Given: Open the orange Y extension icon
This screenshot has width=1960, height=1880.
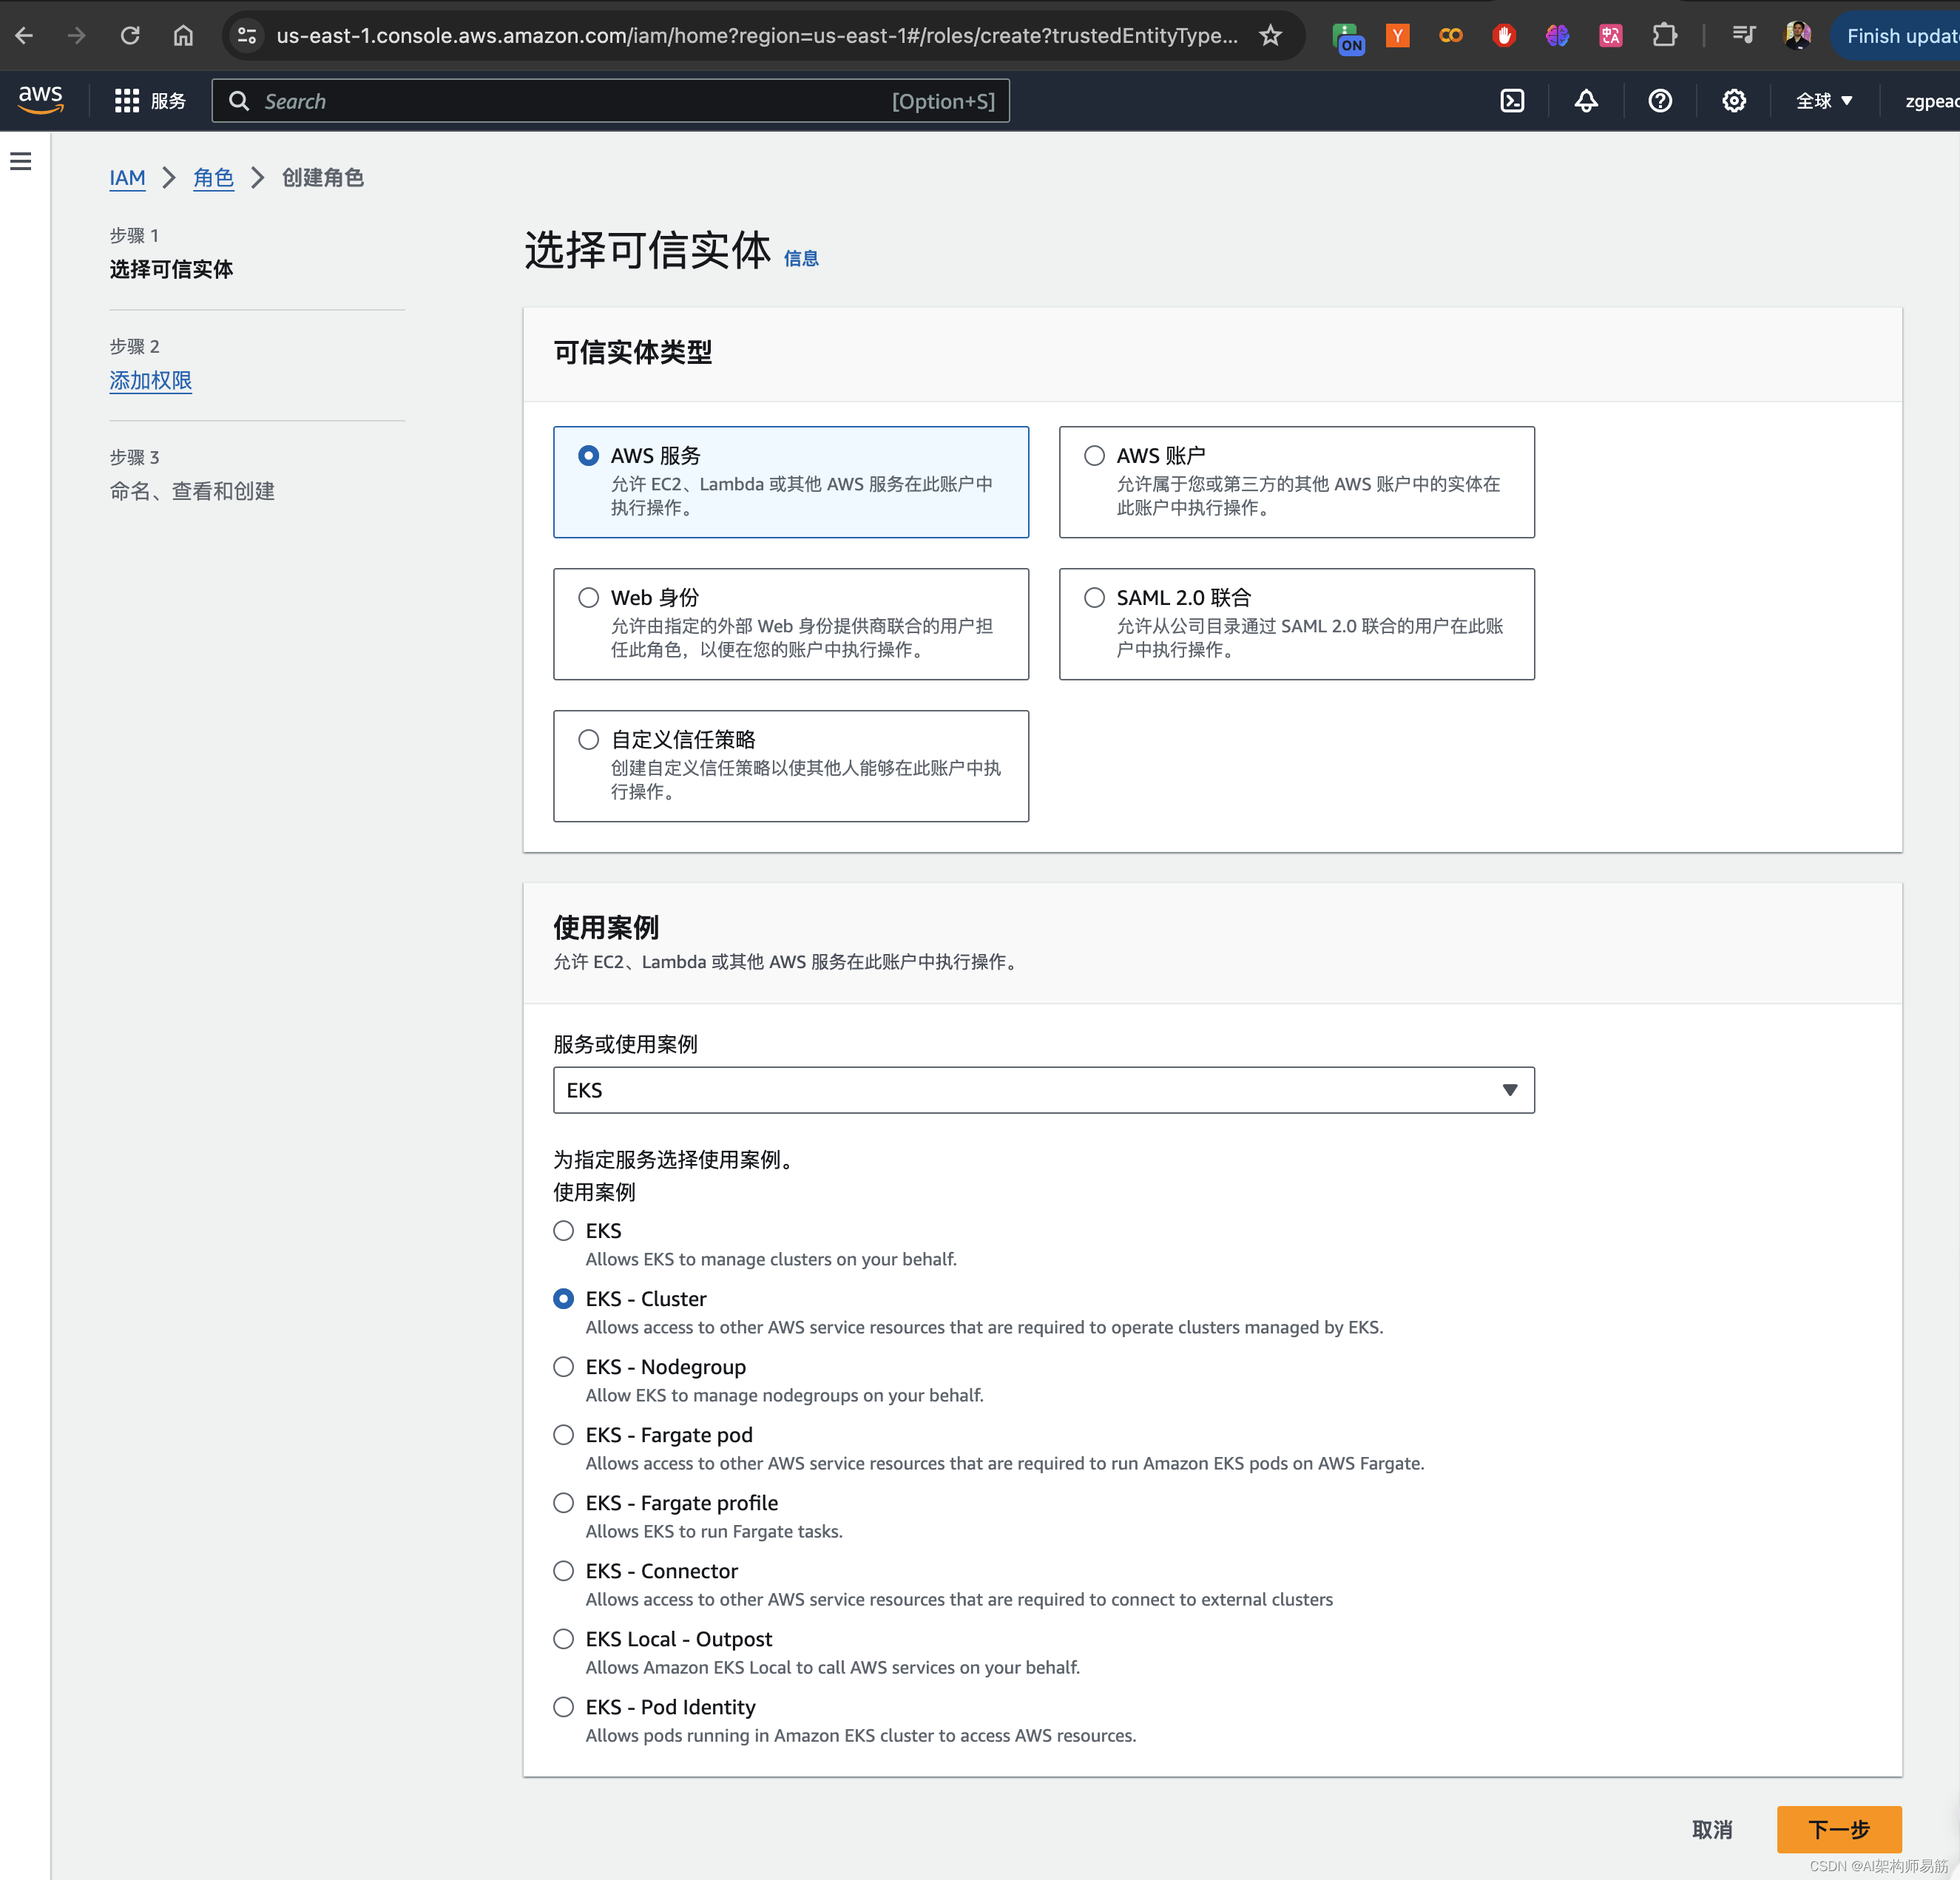Looking at the screenshot, I should point(1398,36).
